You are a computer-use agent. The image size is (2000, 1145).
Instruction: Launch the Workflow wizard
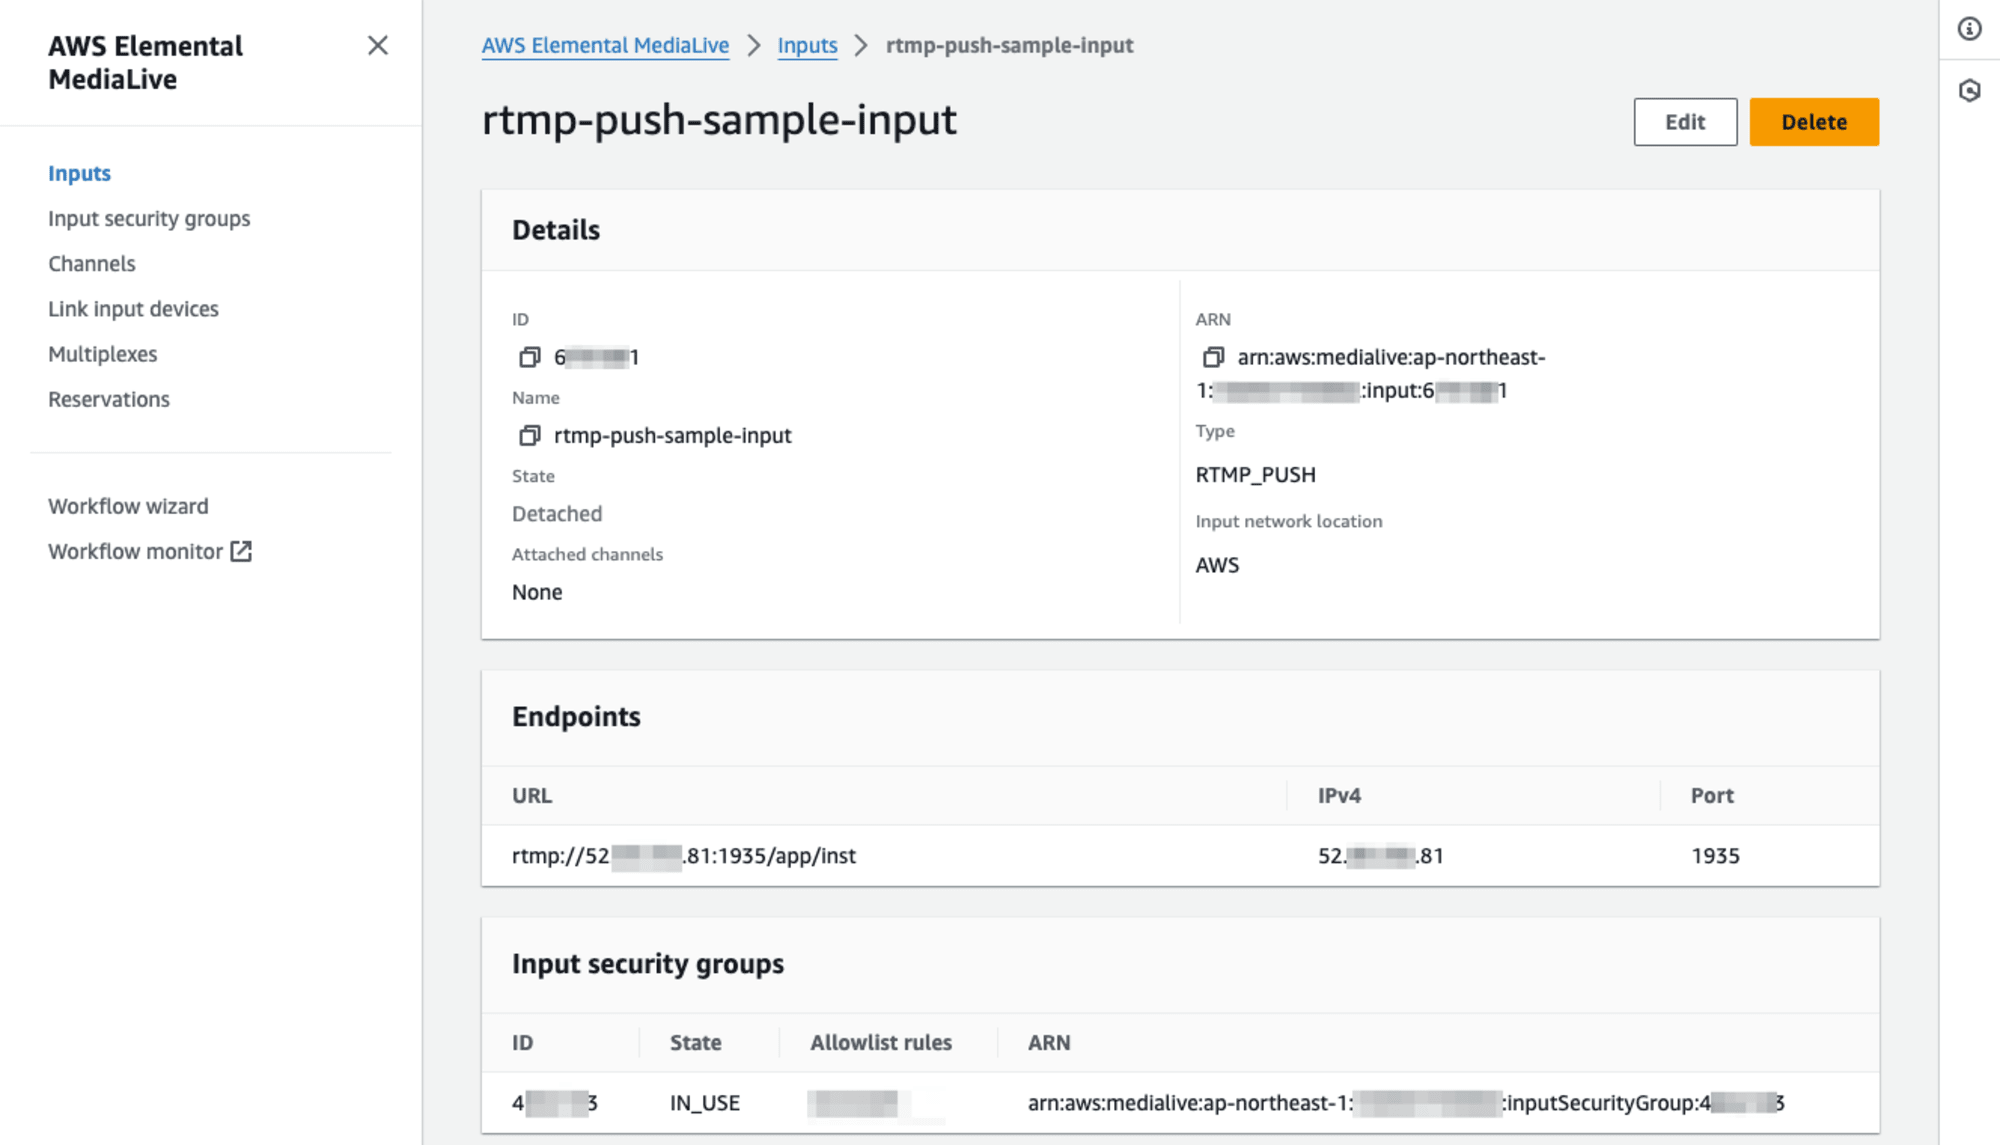tap(128, 506)
